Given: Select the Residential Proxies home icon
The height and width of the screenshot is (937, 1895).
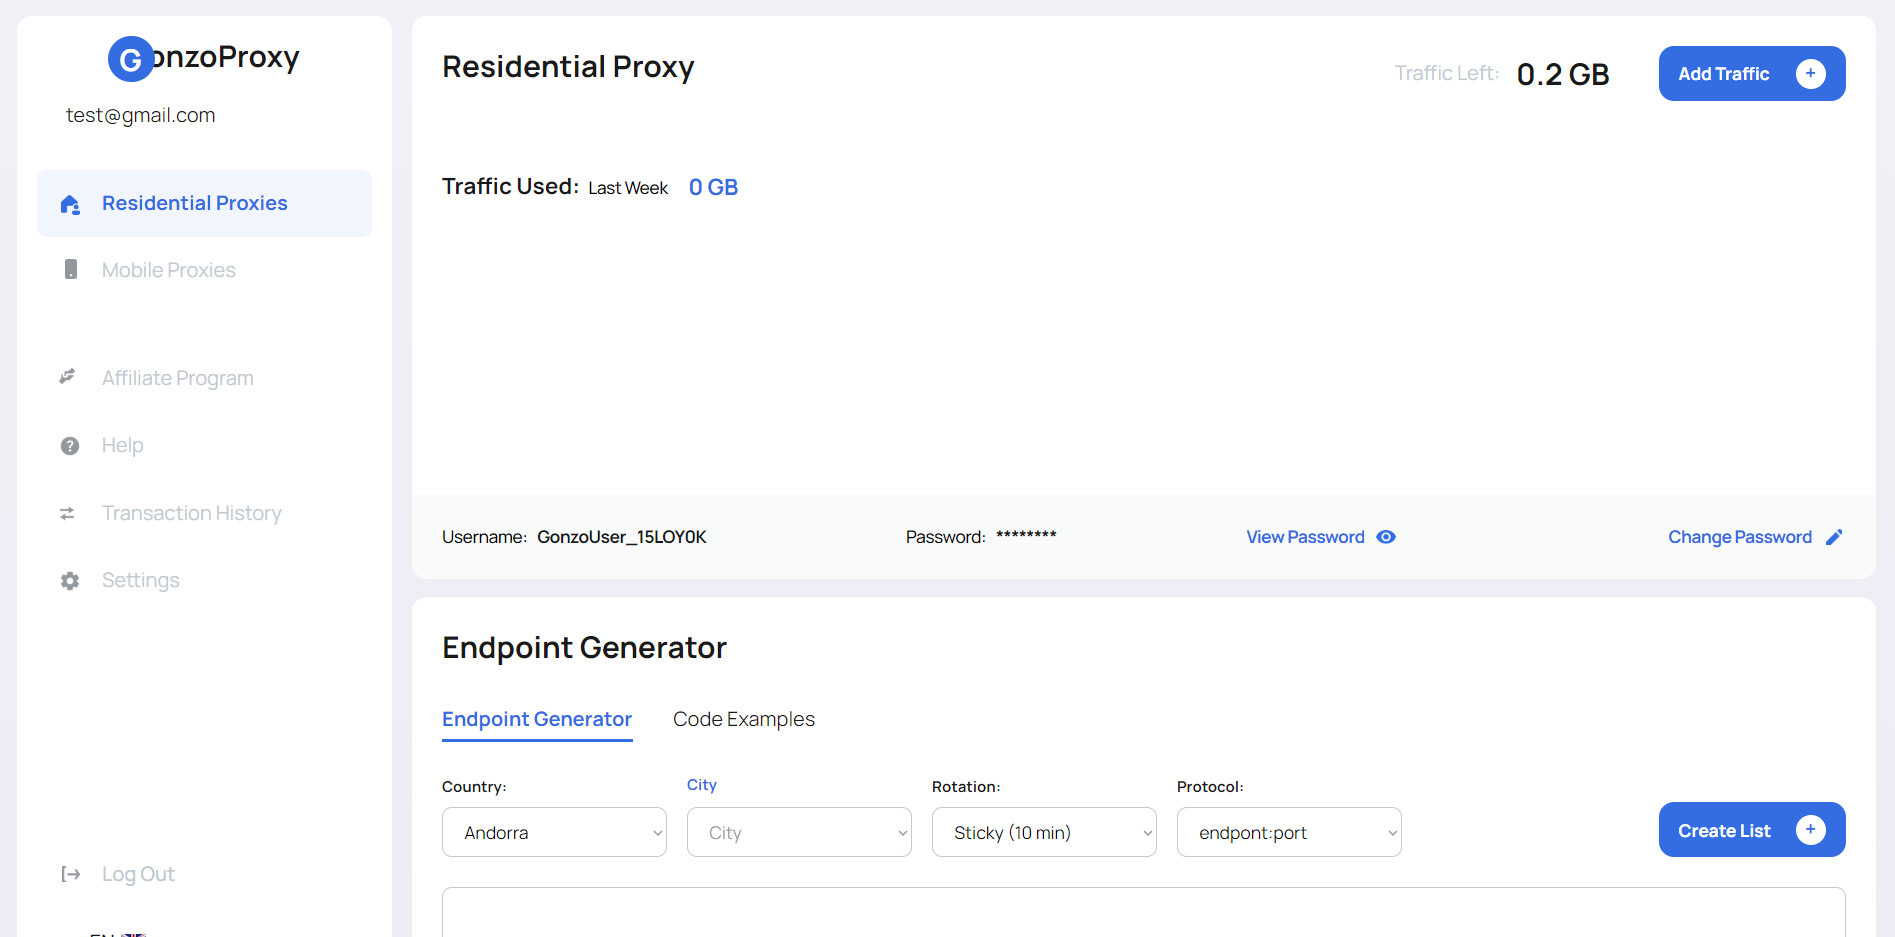Looking at the screenshot, I should click(x=70, y=204).
